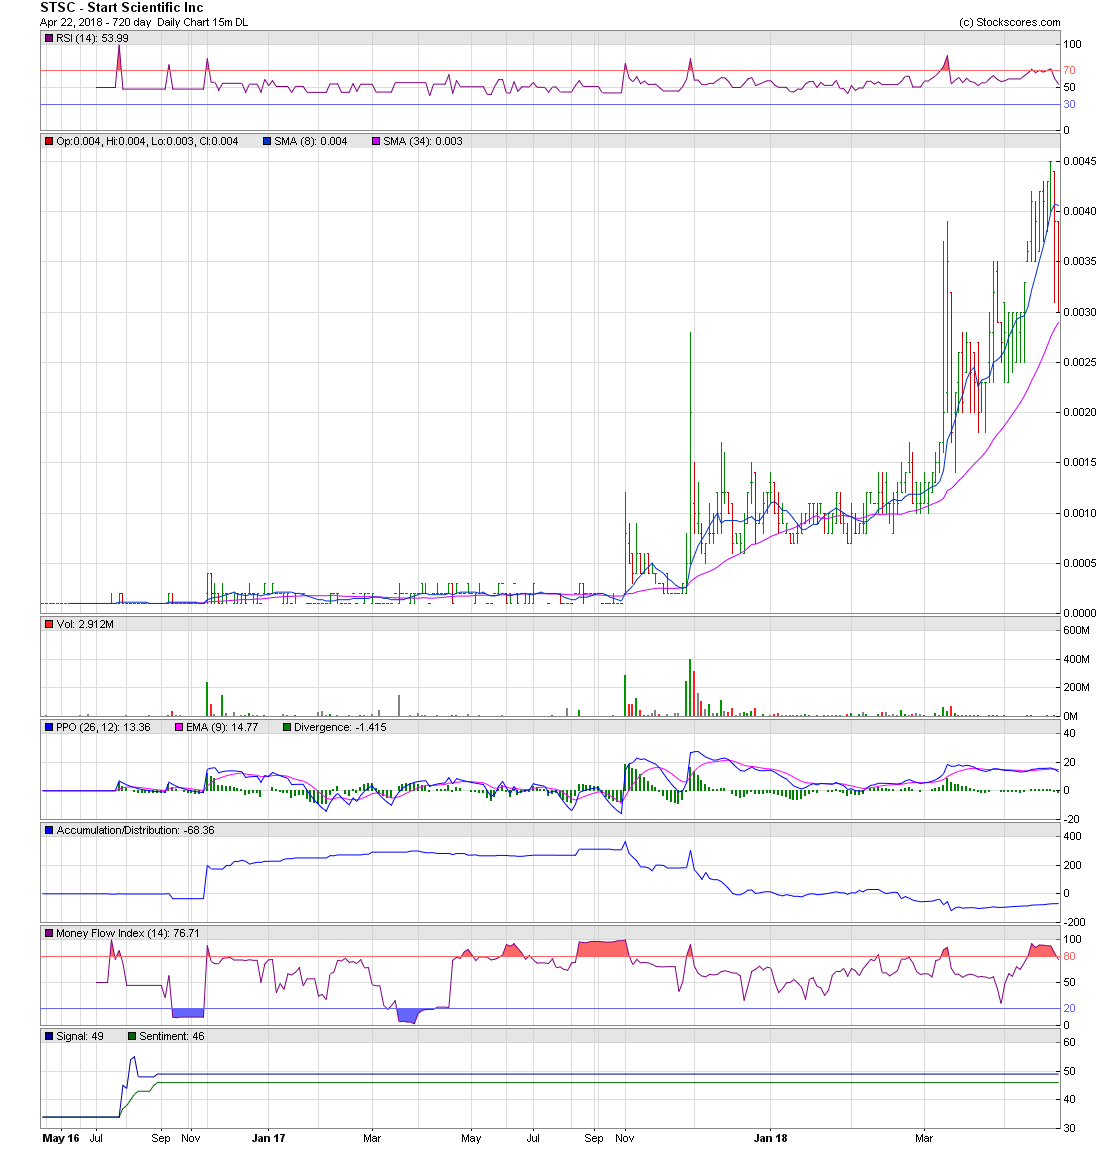Click the blue Accumulation/Distribution legend swatch
The image size is (1100, 1159).
coord(49,830)
